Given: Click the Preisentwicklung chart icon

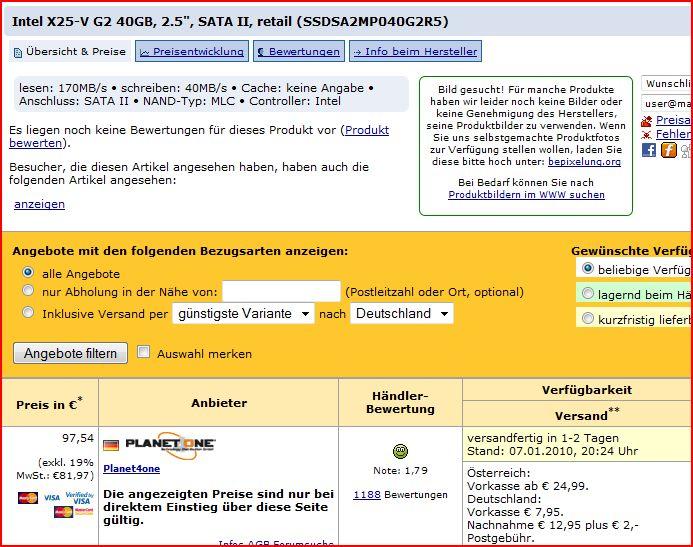Looking at the screenshot, I should pyautogui.click(x=144, y=53).
